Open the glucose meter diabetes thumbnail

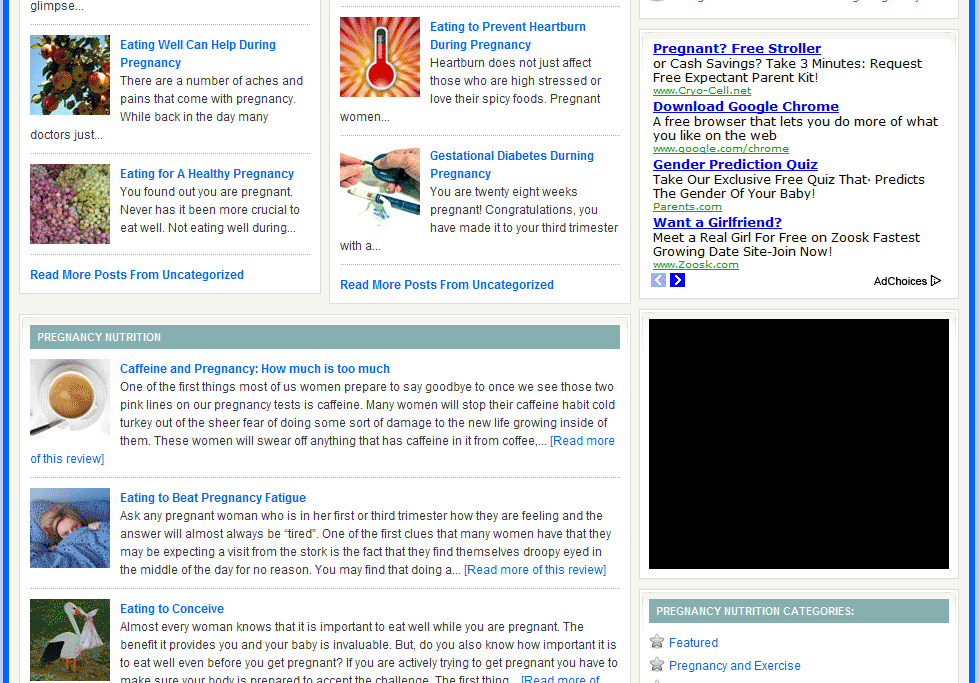coord(380,185)
